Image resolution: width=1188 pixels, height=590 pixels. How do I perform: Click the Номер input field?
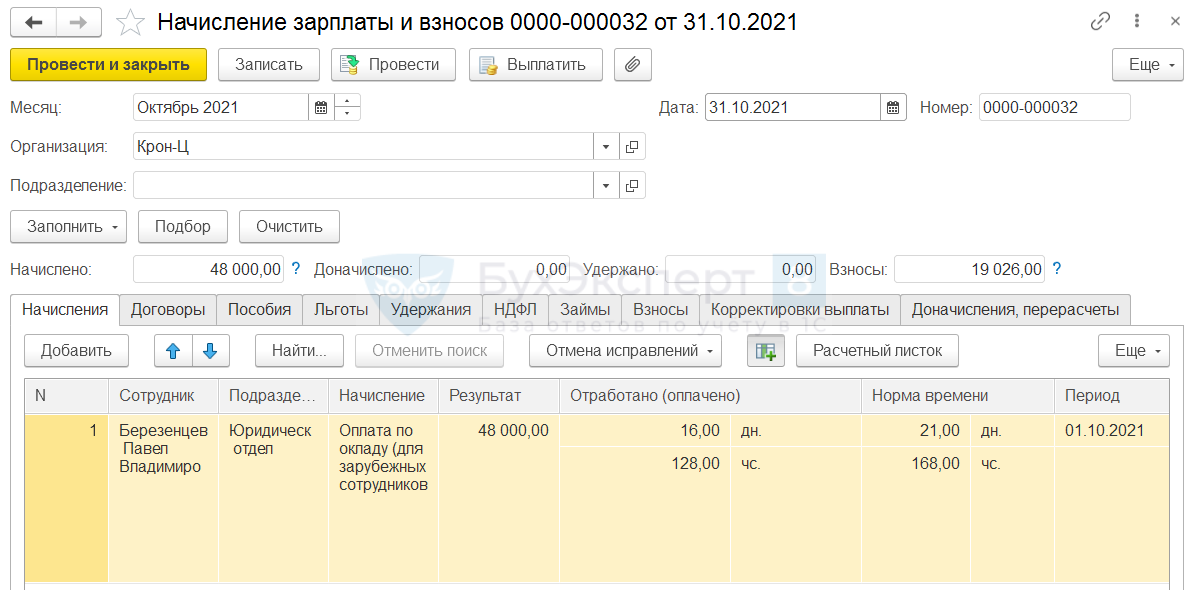click(1054, 107)
